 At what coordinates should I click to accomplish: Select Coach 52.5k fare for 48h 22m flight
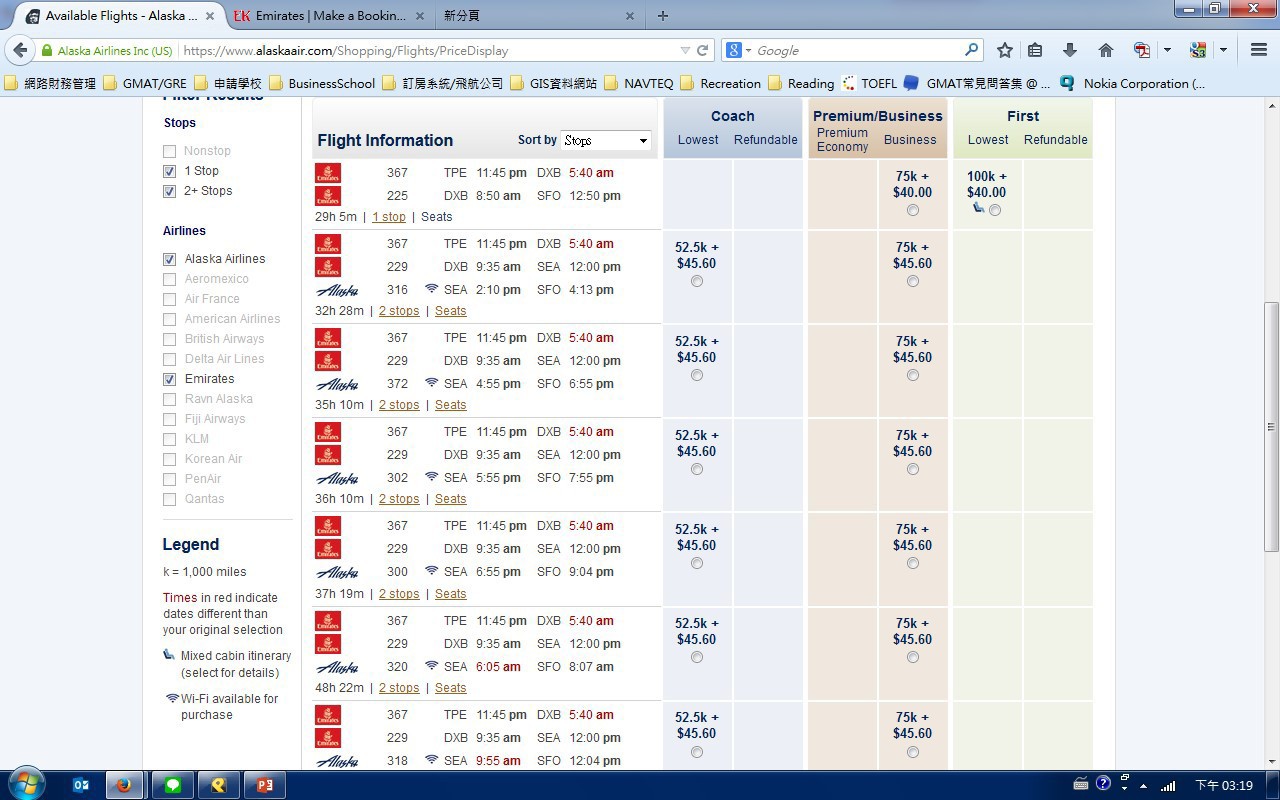[697, 657]
